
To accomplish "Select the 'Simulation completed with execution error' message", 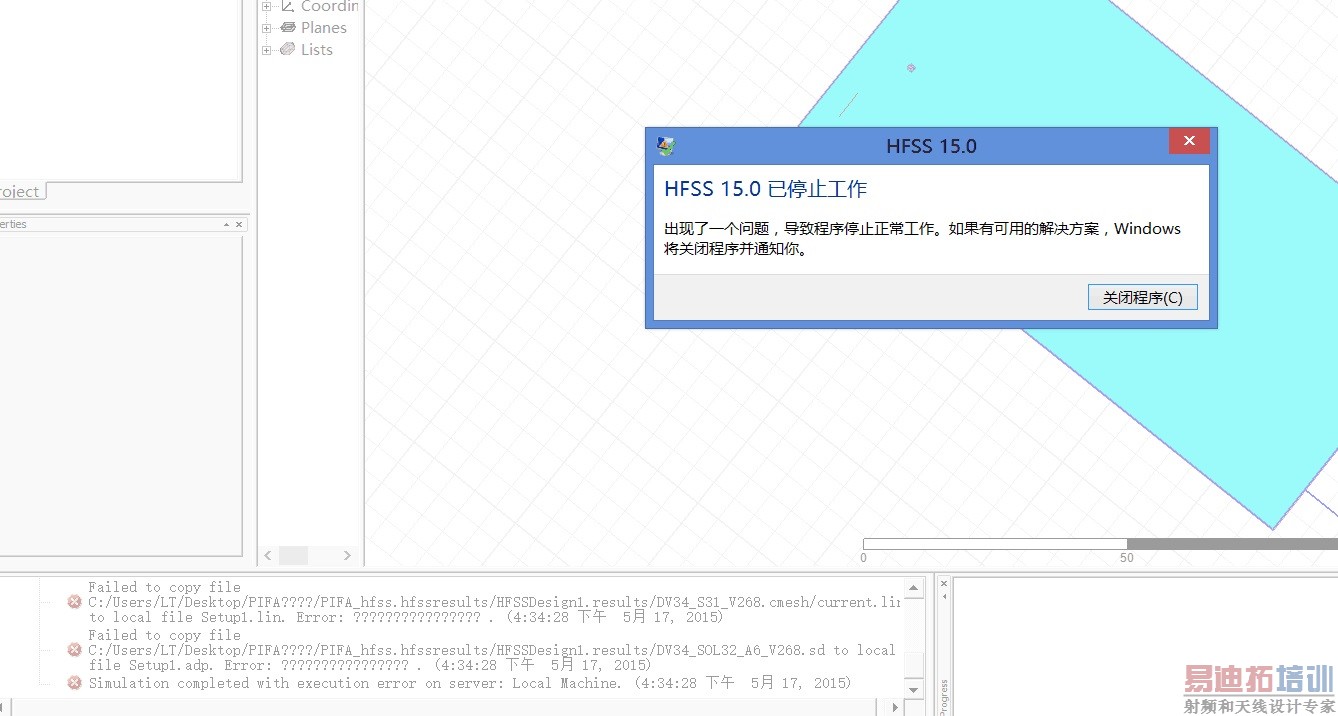I will (470, 683).
